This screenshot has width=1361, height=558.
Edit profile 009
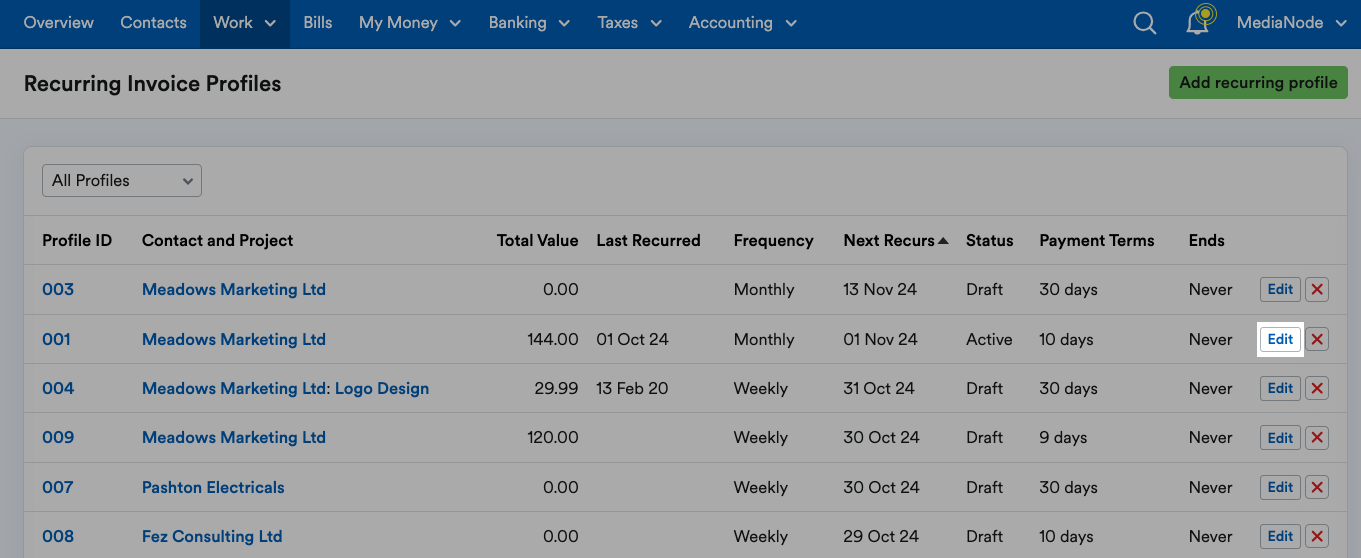point(1280,438)
